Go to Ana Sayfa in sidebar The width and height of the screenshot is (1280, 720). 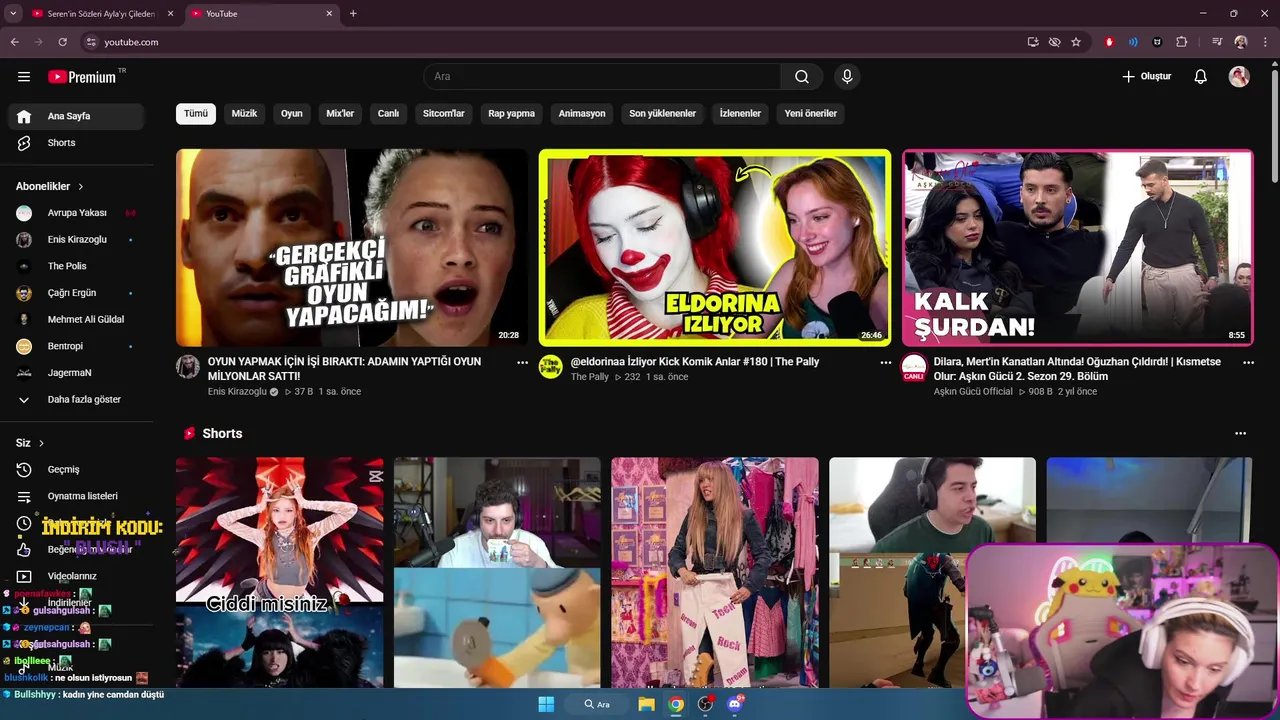tap(76, 116)
